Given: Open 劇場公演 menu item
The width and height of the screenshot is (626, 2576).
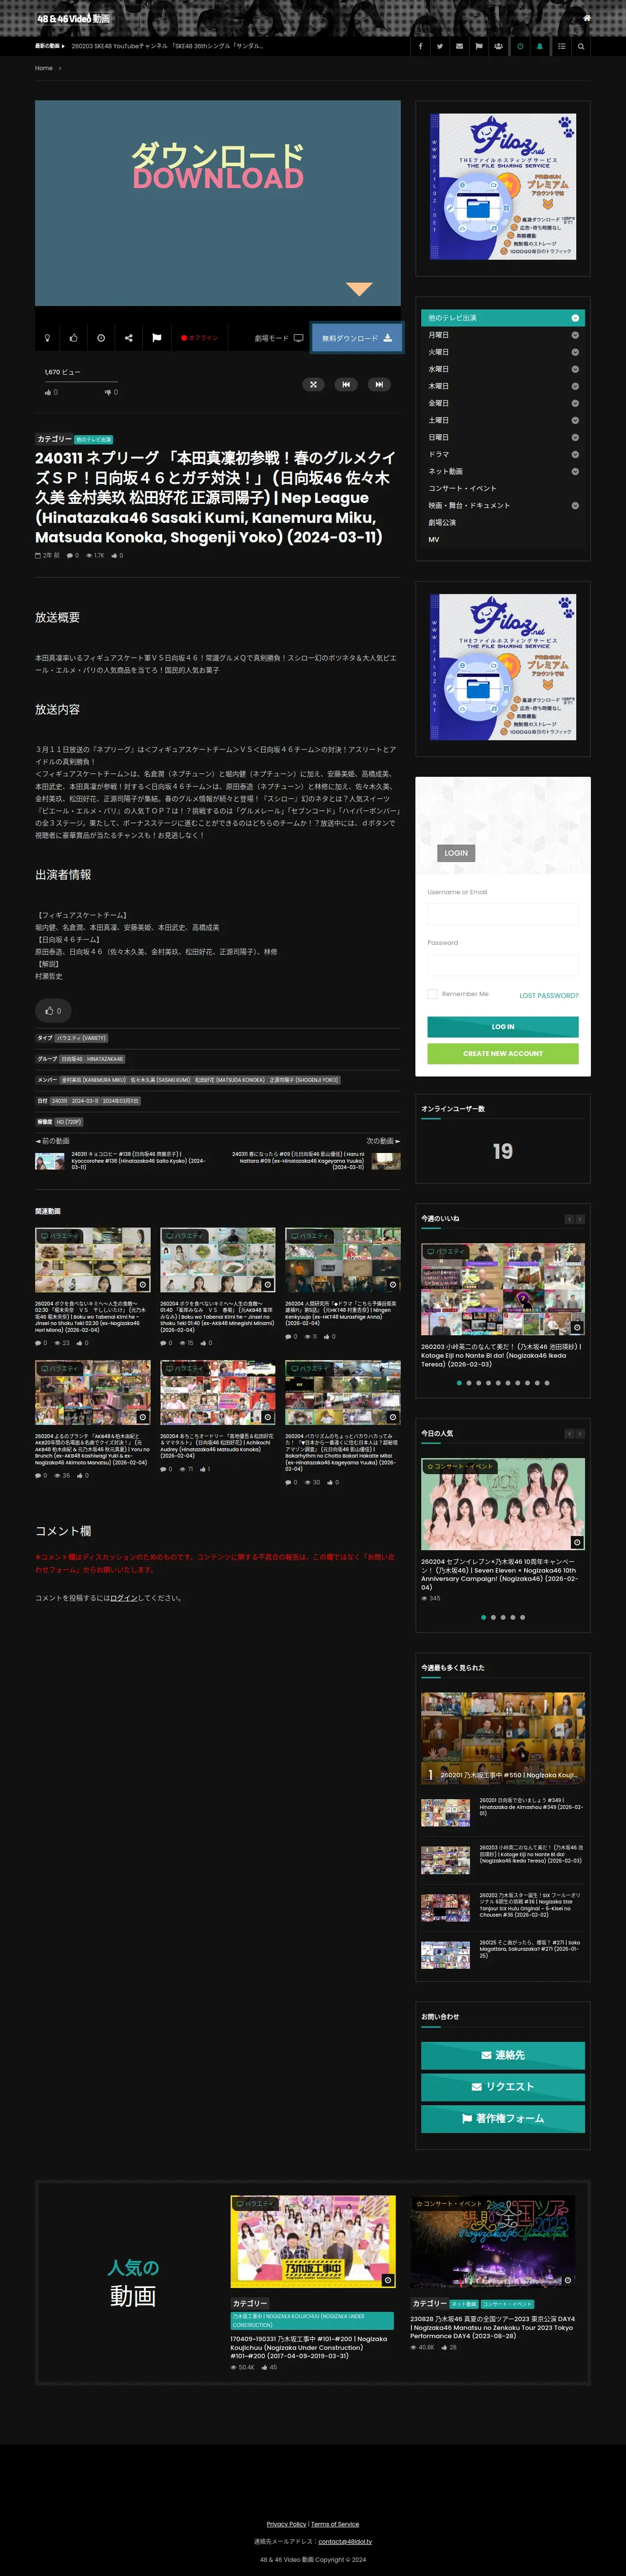Looking at the screenshot, I should point(502,522).
